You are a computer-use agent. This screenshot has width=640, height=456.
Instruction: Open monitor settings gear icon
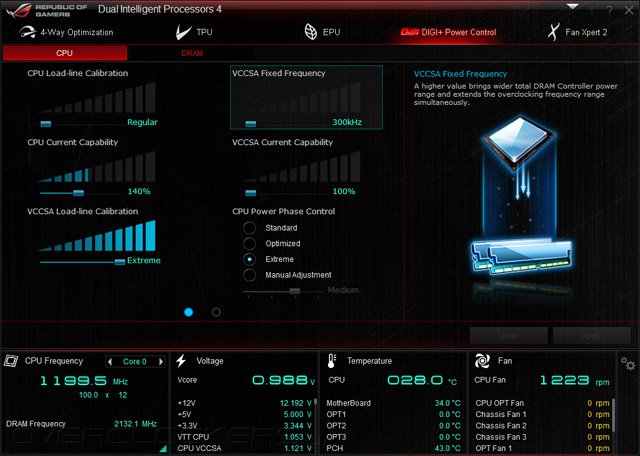pyautogui.click(x=628, y=363)
